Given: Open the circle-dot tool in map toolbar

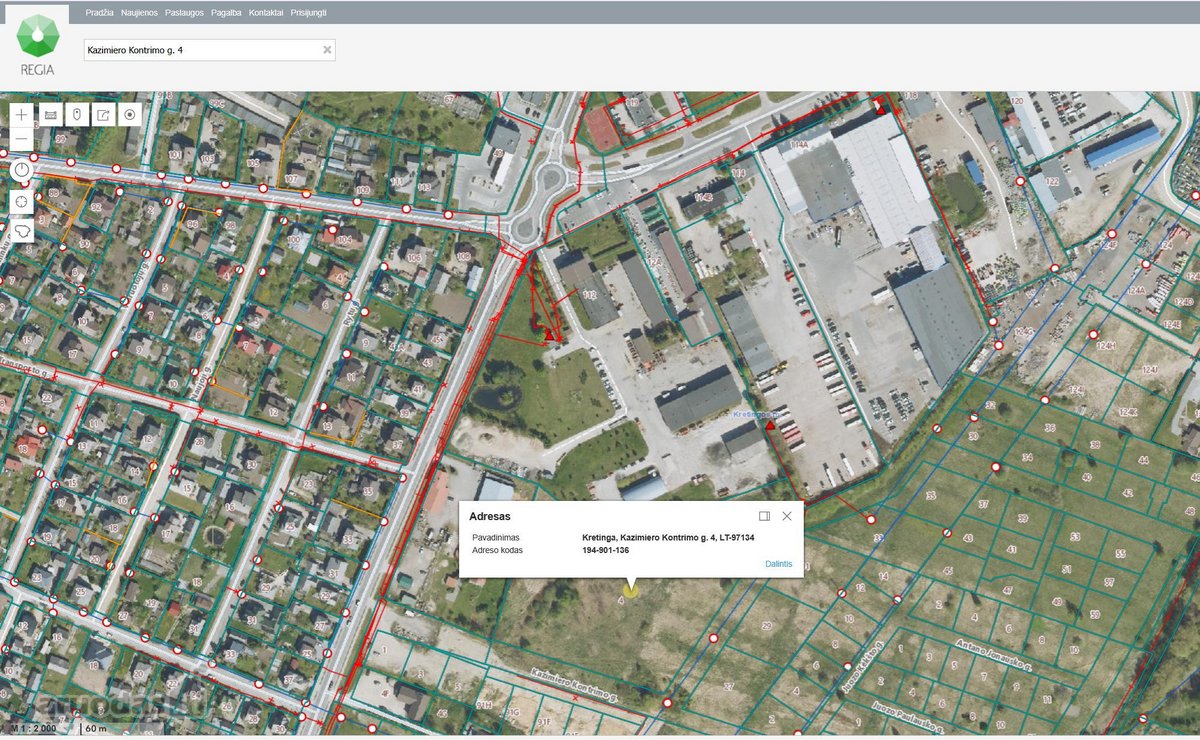Looking at the screenshot, I should pyautogui.click(x=130, y=115).
